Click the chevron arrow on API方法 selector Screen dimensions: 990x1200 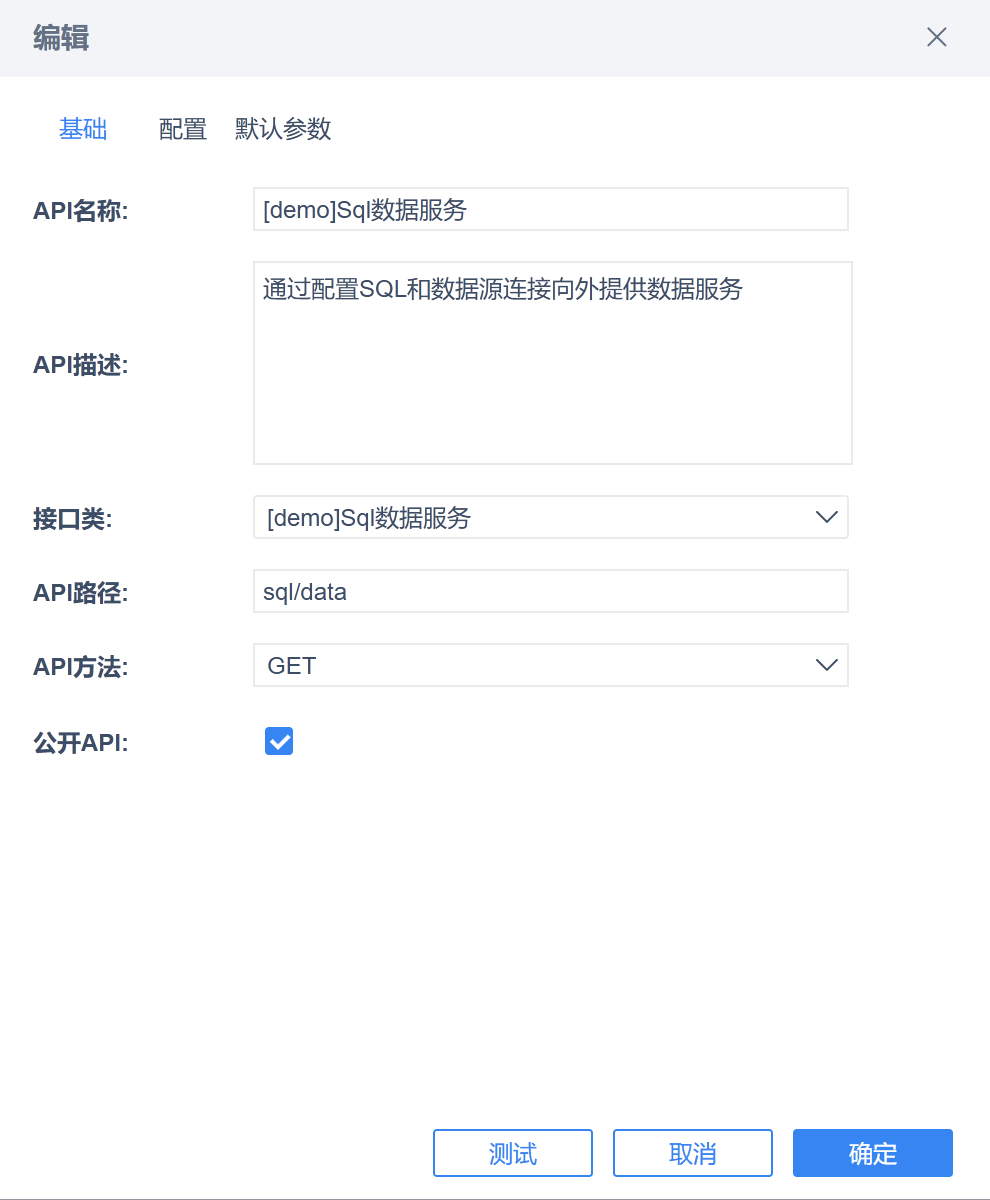click(826, 665)
